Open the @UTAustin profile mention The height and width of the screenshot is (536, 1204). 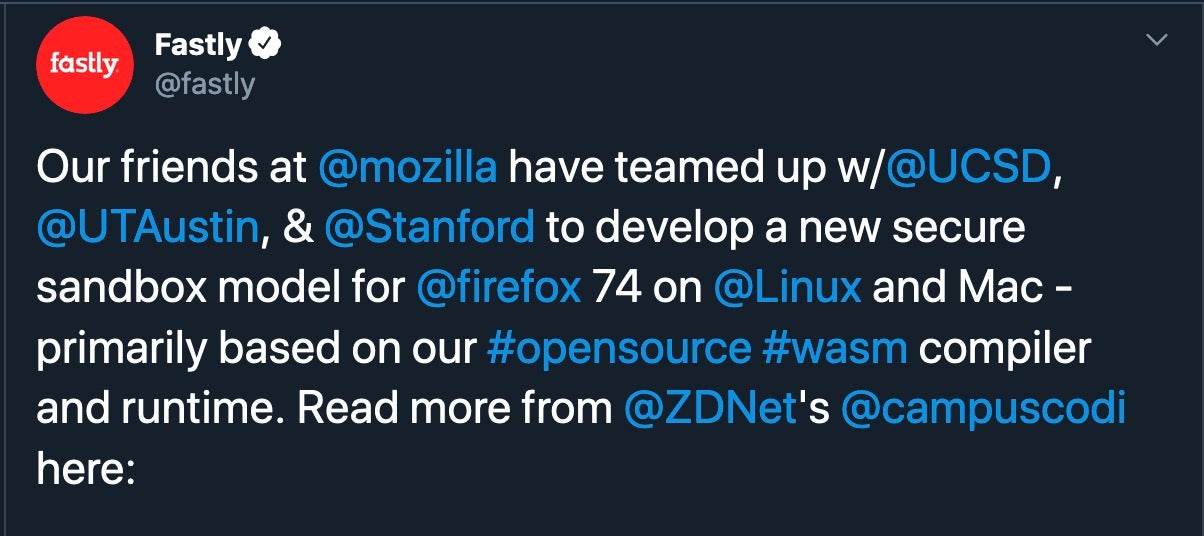coord(148,227)
